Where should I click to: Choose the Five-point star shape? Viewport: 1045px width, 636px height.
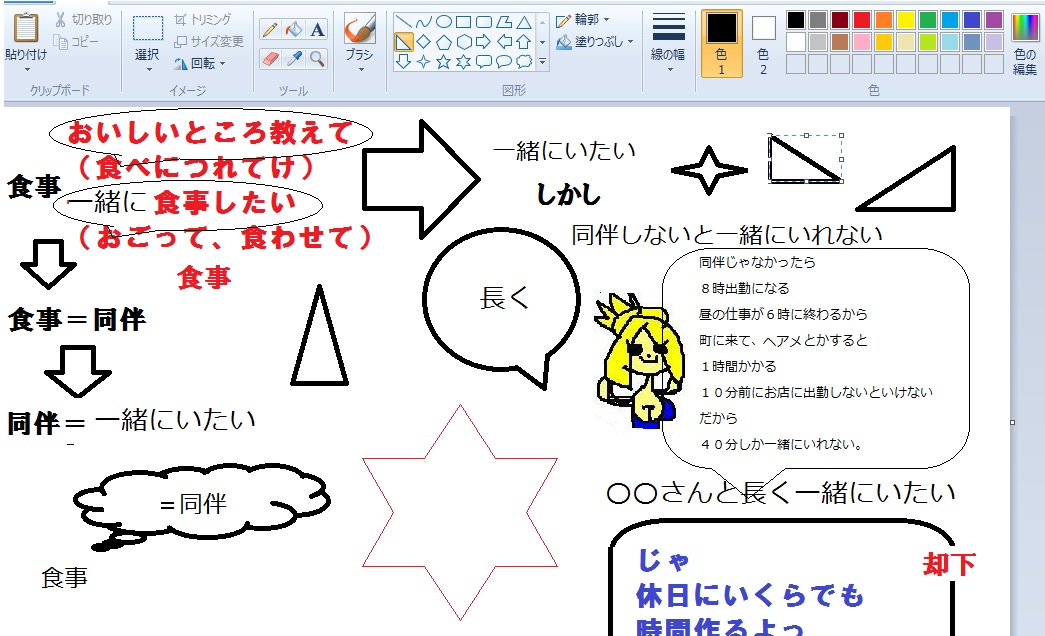coord(444,62)
